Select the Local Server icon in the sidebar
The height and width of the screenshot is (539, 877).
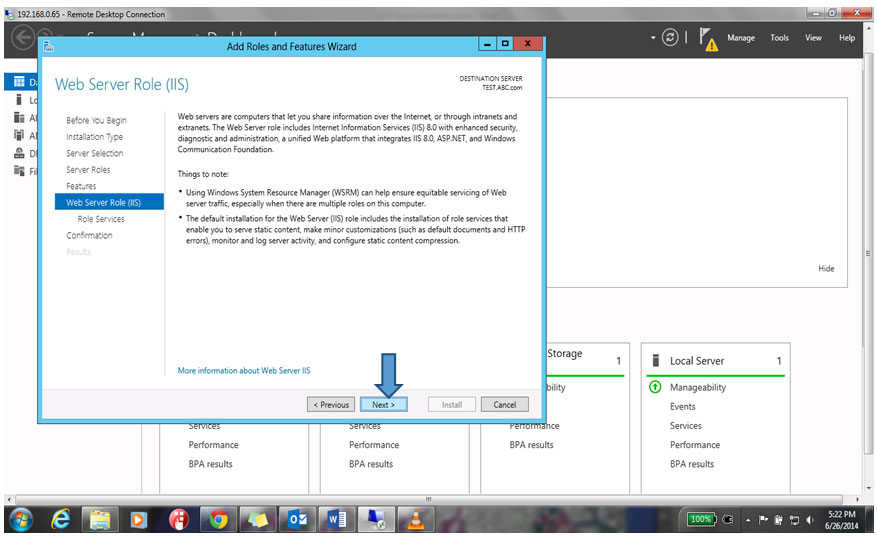19,100
